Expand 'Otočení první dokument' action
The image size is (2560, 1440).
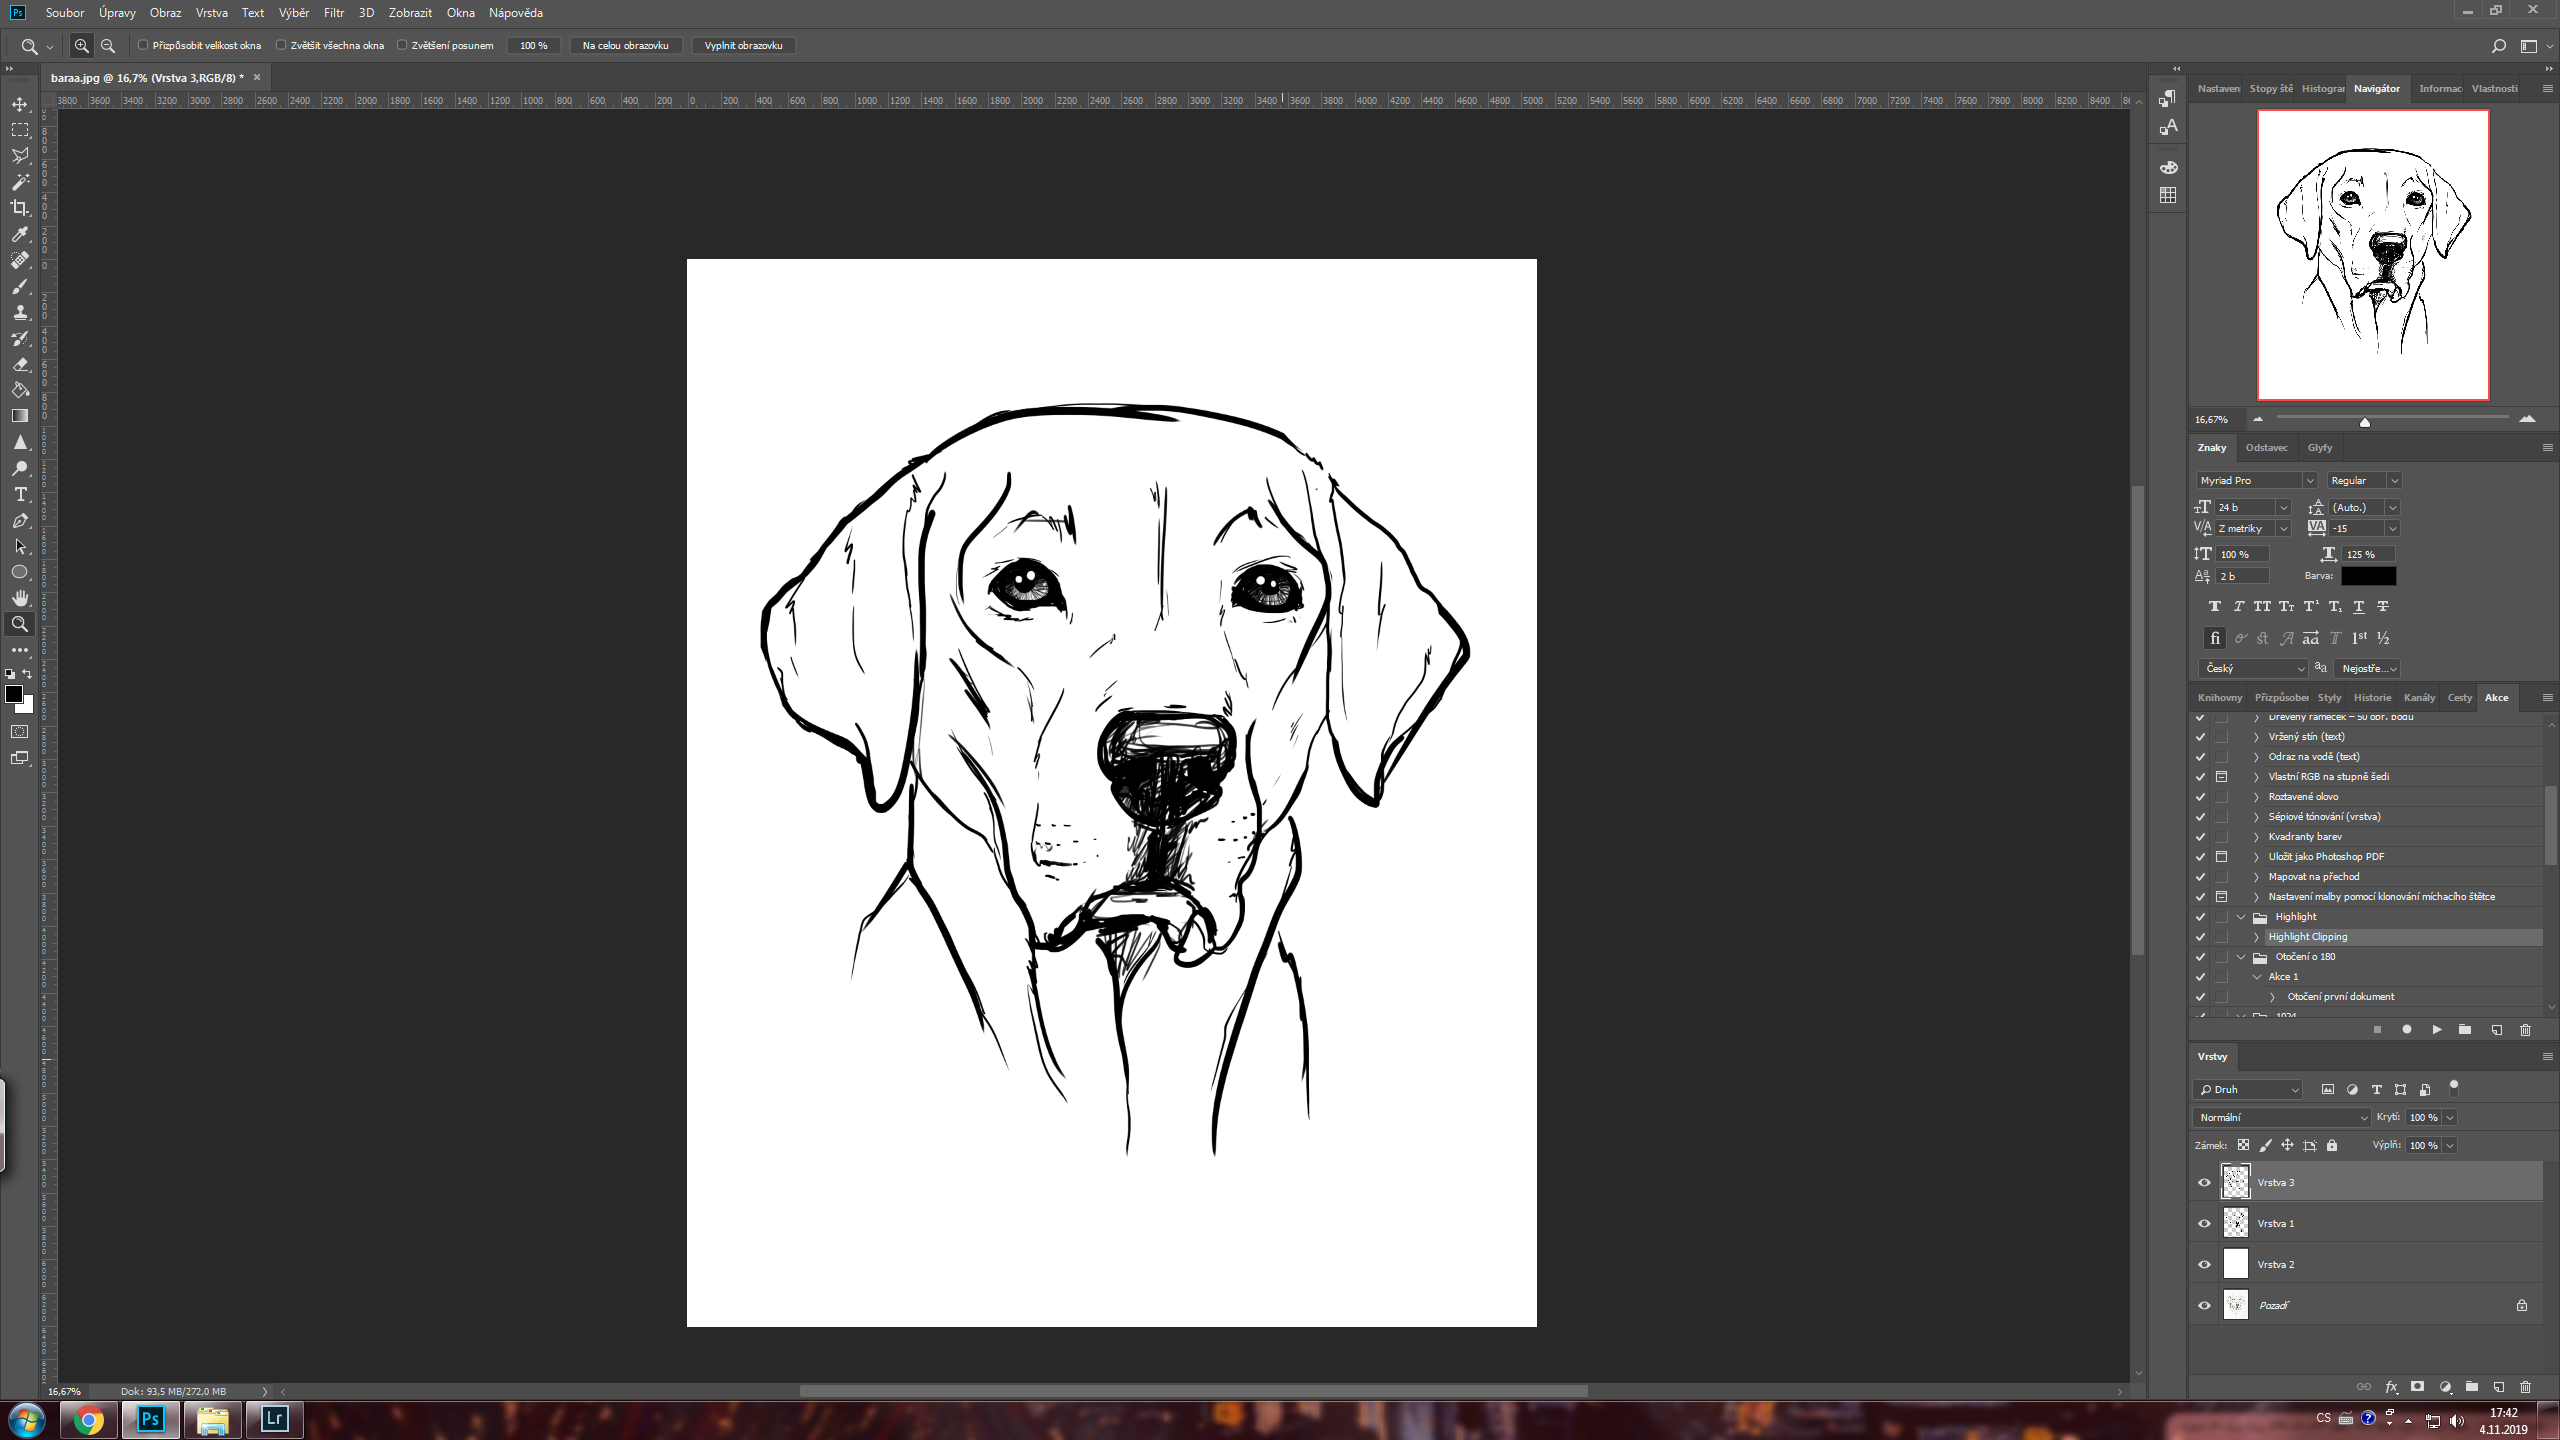(2272, 997)
